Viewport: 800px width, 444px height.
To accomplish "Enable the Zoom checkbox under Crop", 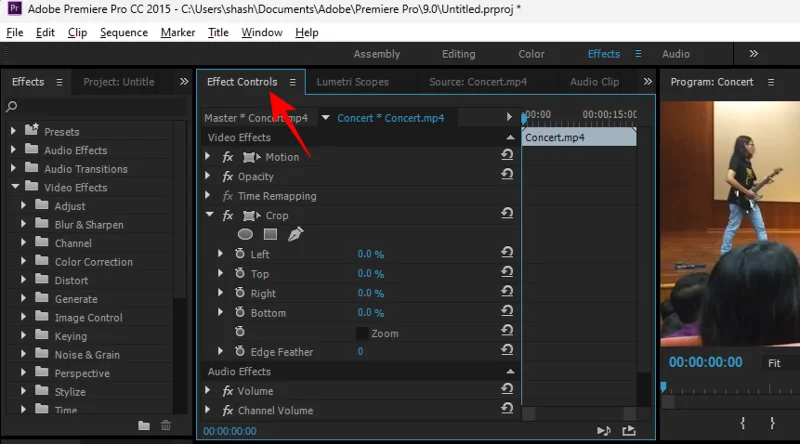I will [x=362, y=333].
